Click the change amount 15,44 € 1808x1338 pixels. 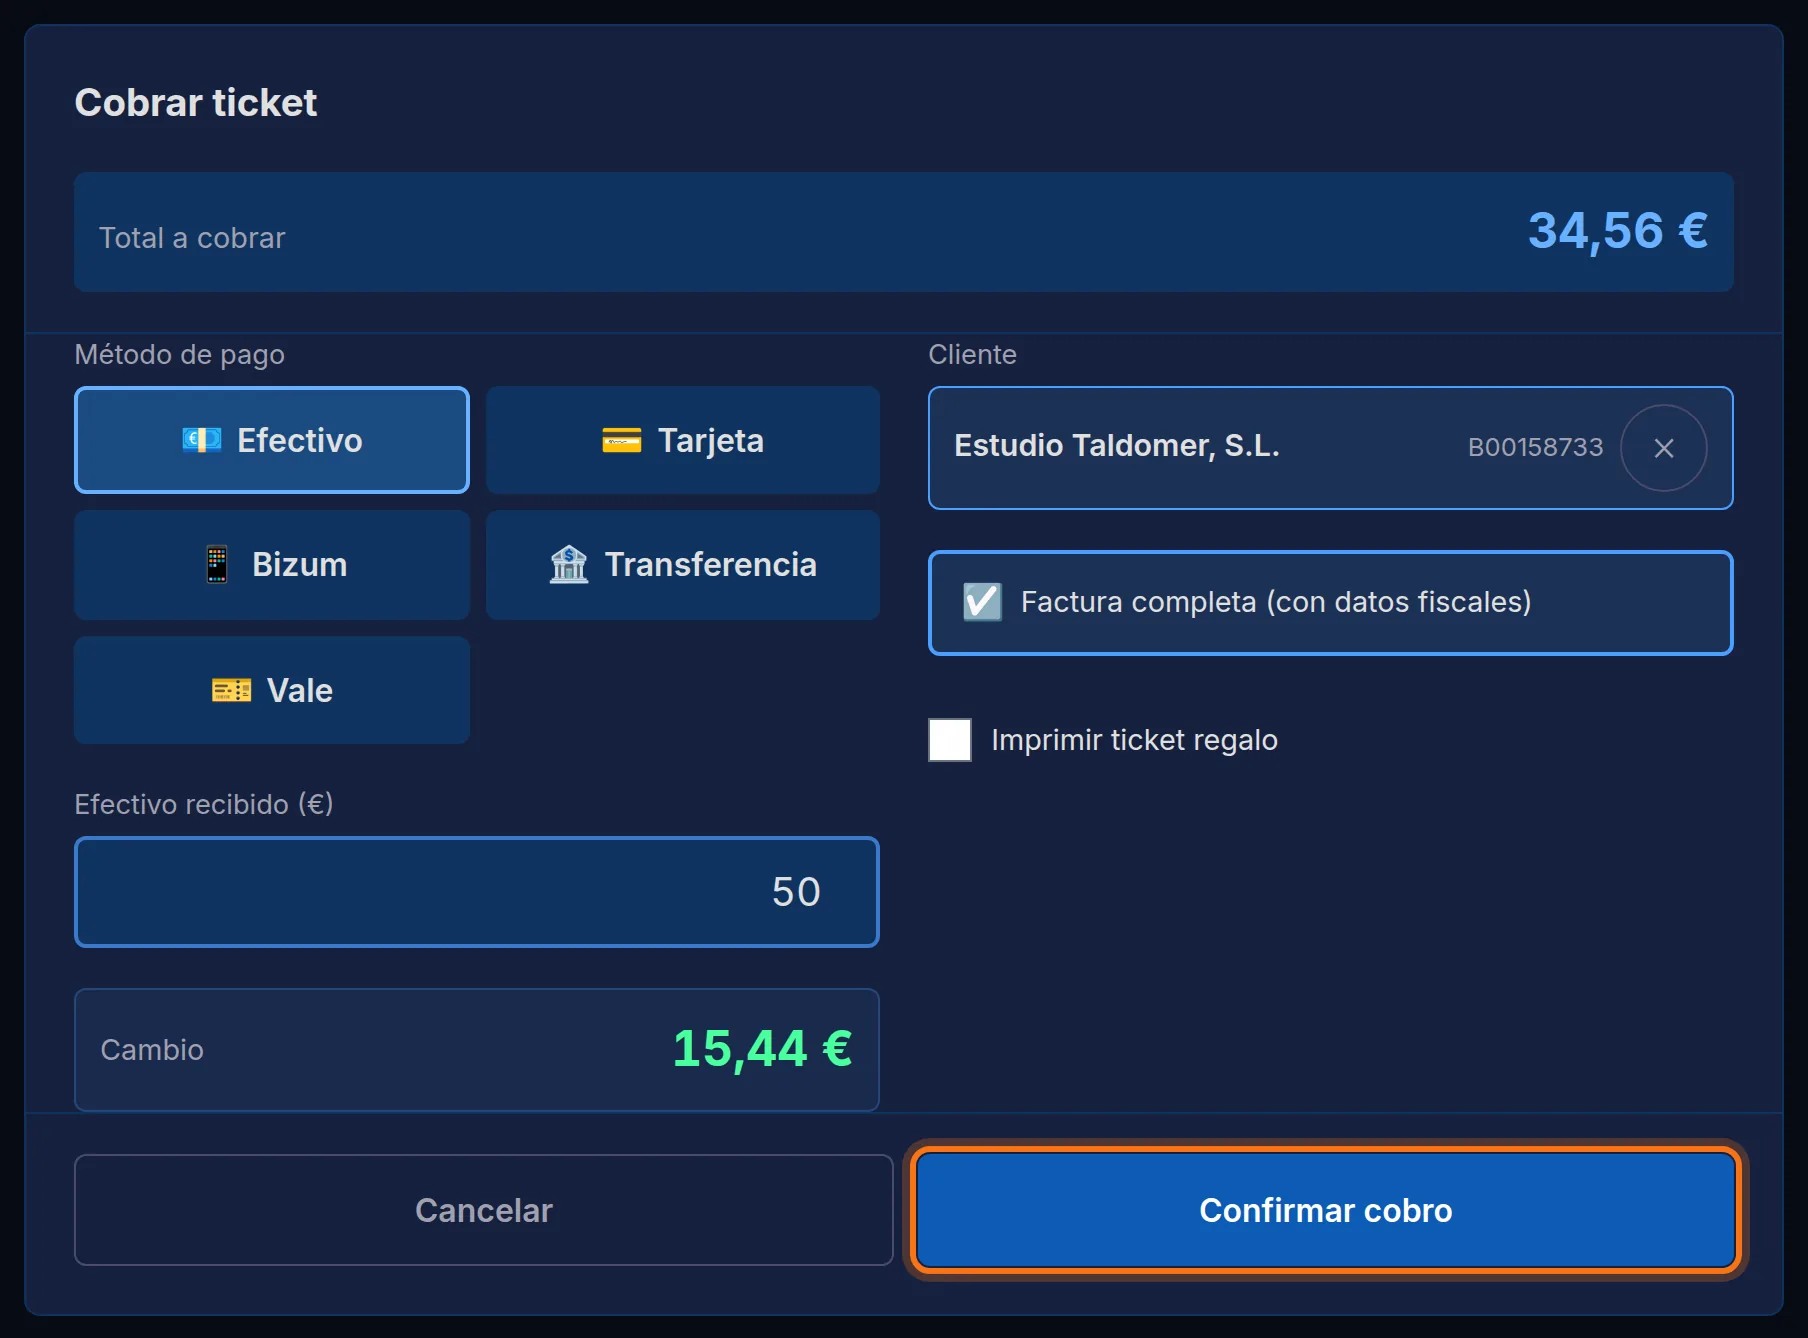point(763,1049)
